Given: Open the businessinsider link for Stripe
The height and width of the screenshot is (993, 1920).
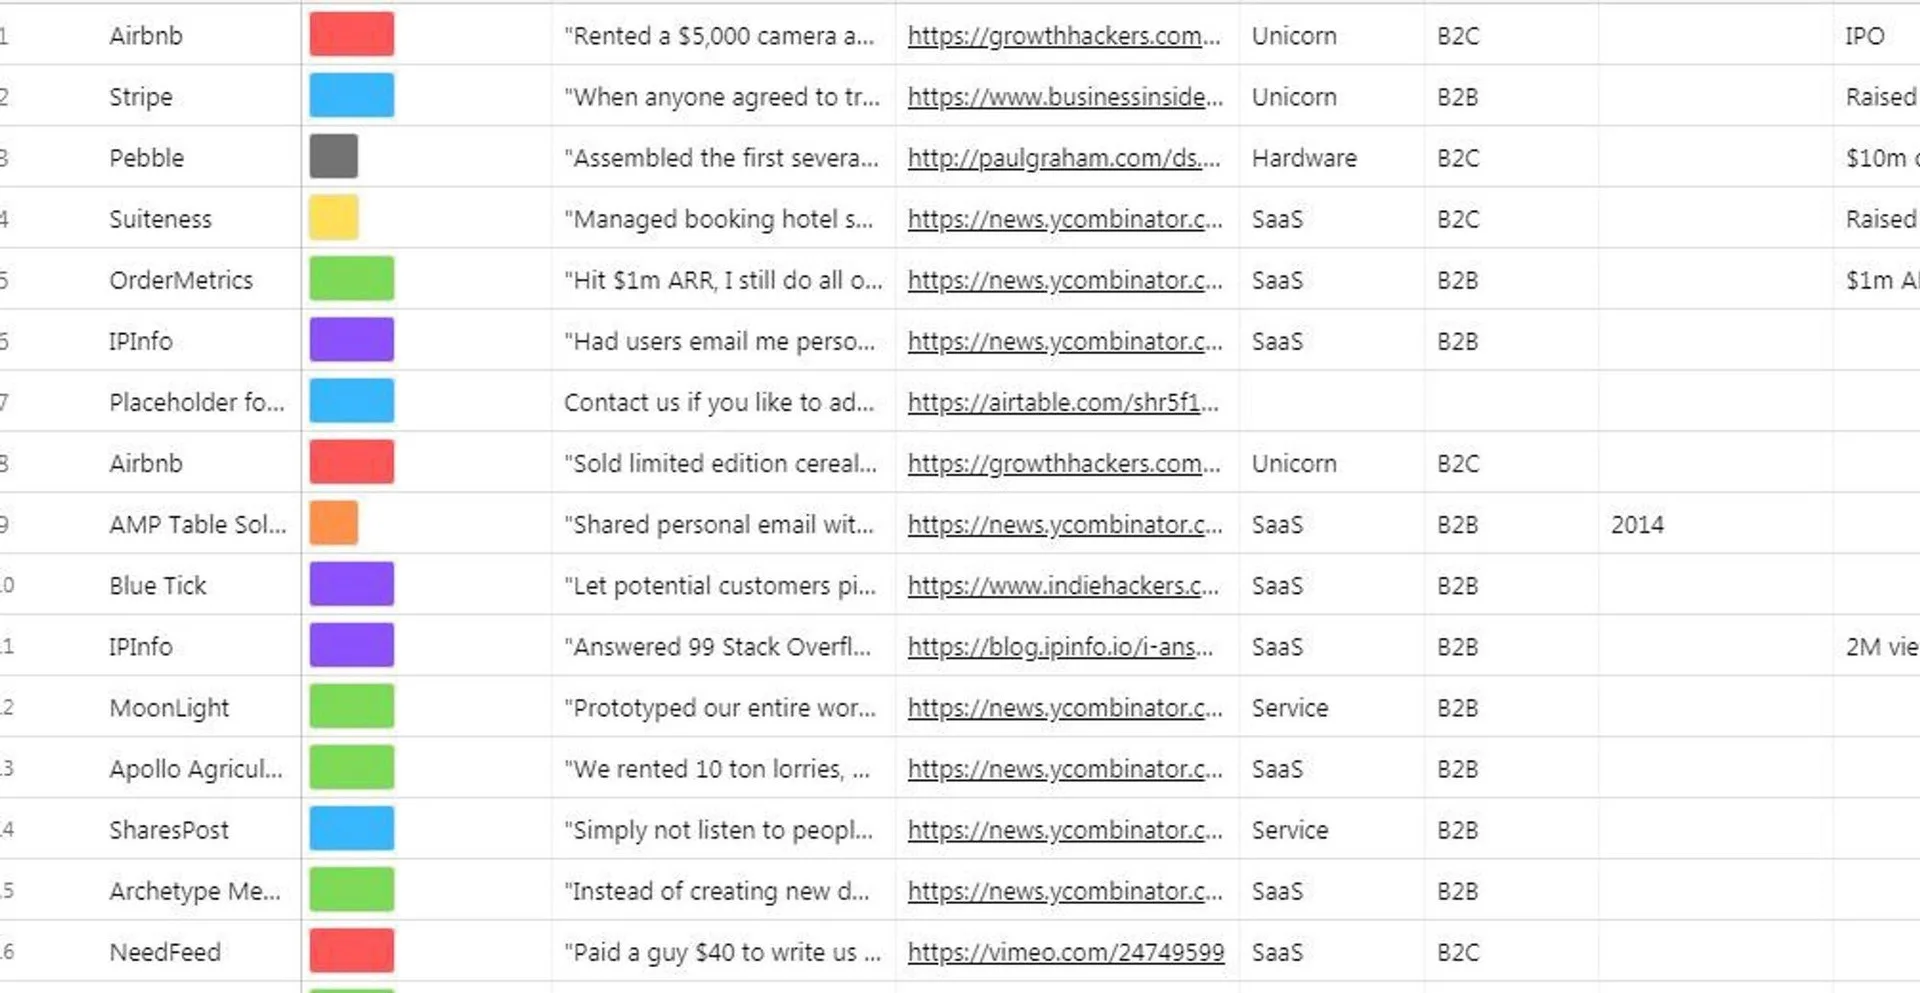Looking at the screenshot, I should (x=1065, y=97).
